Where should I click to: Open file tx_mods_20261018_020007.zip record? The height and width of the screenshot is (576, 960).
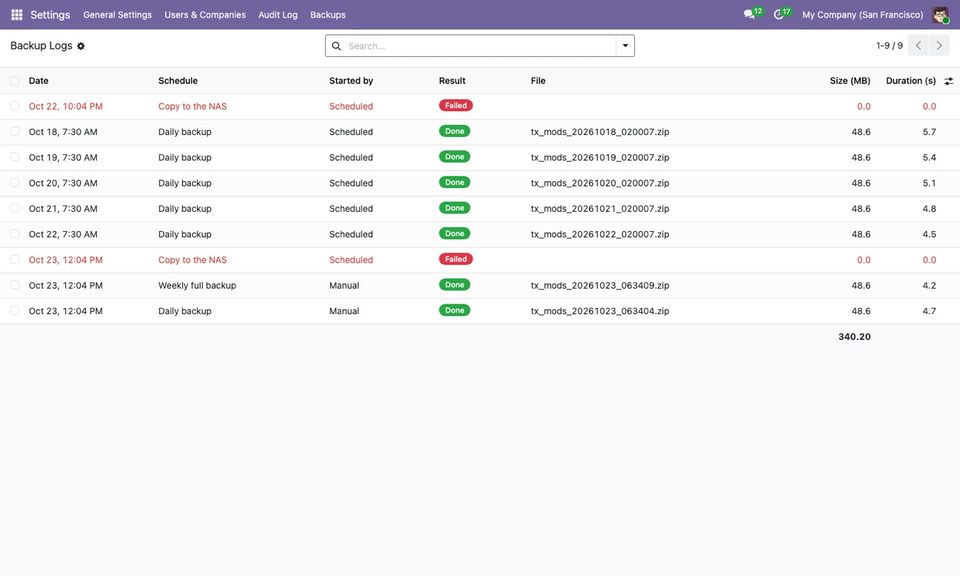pos(600,132)
